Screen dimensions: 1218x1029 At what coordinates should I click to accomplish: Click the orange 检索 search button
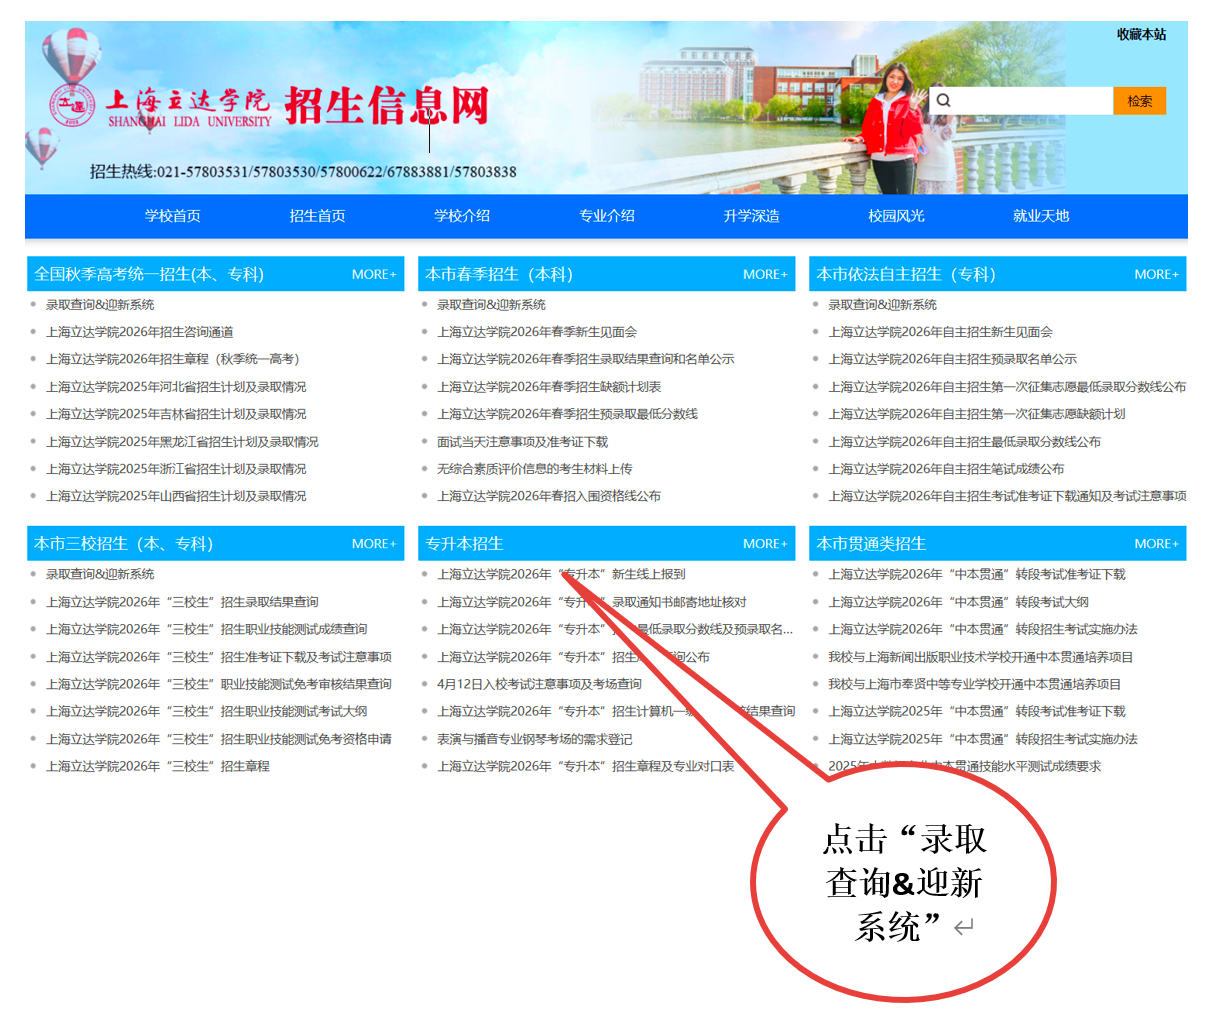tap(1139, 100)
